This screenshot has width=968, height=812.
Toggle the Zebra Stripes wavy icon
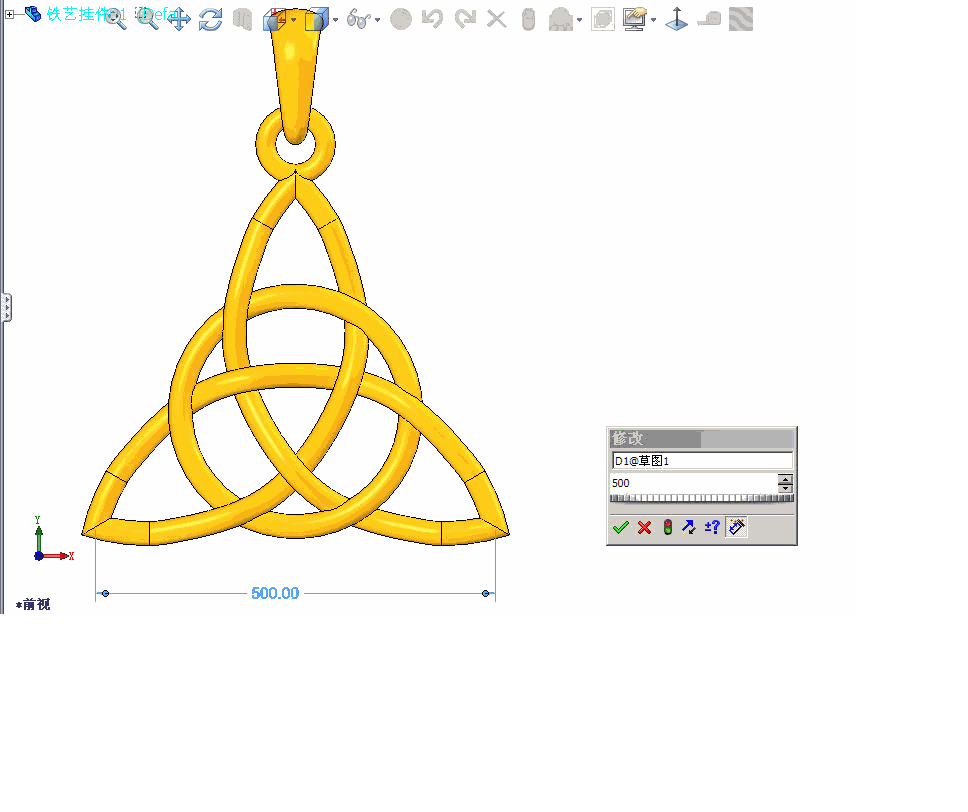[x=741, y=19]
